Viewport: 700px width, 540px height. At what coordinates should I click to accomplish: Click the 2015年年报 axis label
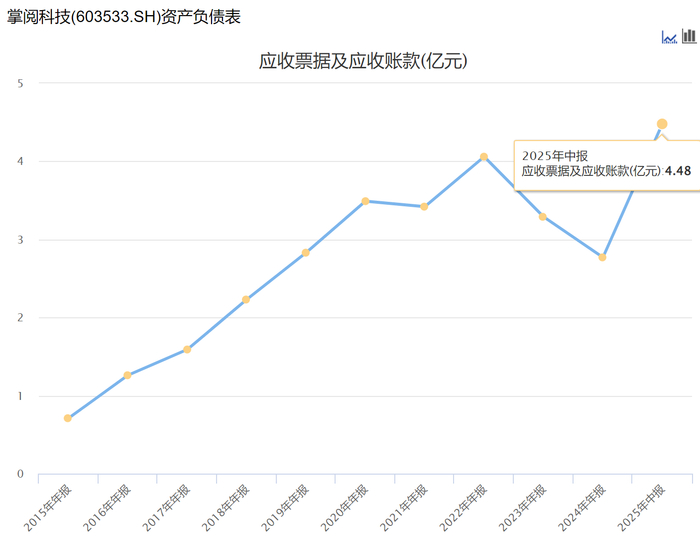pyautogui.click(x=47, y=508)
